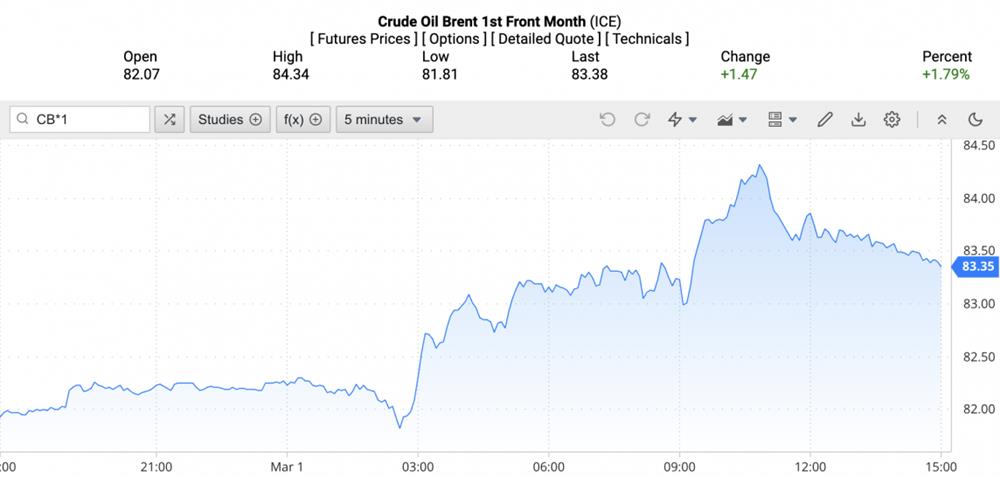Viewport: 1000px width, 477px height.
Task: Add a study with Studies button
Action: point(229,120)
